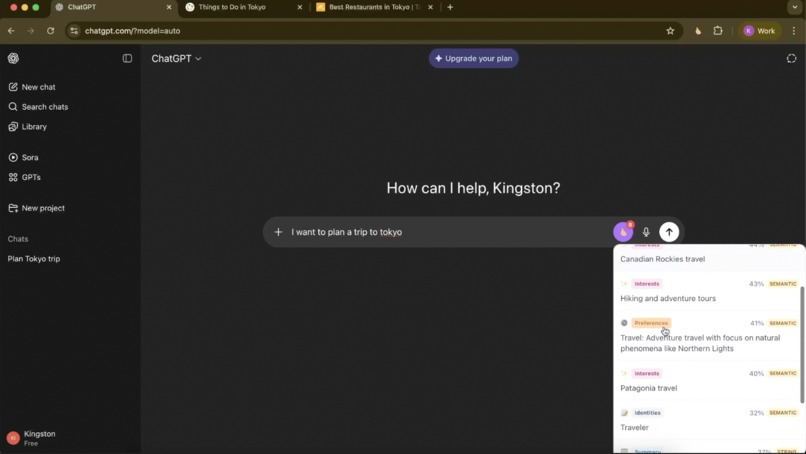806x454 pixels.
Task: Click the Preferences tag in memory list
Action: click(x=651, y=323)
